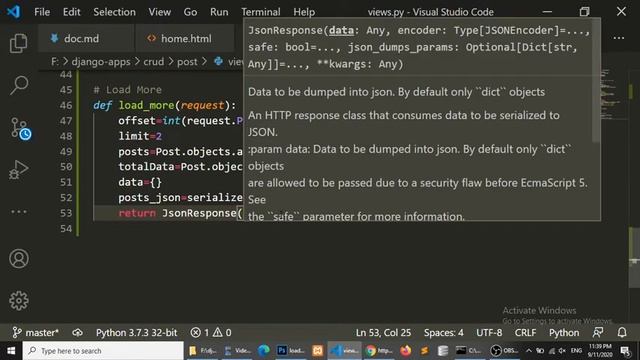Viewport: 640px width, 360px height.
Task: Switch to the home.html tab
Action: tap(185, 38)
